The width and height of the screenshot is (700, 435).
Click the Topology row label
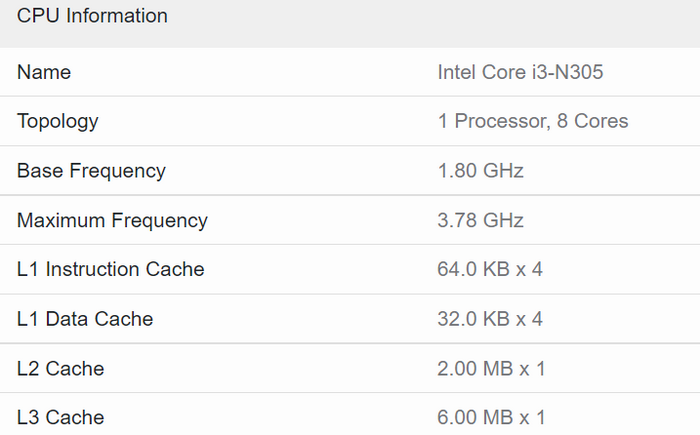click(x=58, y=121)
